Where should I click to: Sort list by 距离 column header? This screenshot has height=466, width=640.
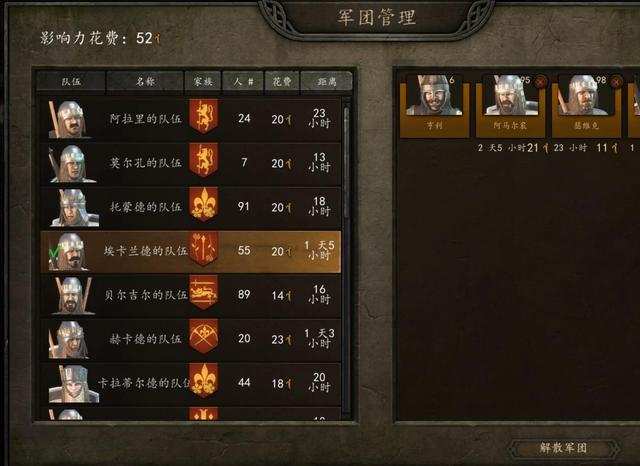pyautogui.click(x=327, y=82)
